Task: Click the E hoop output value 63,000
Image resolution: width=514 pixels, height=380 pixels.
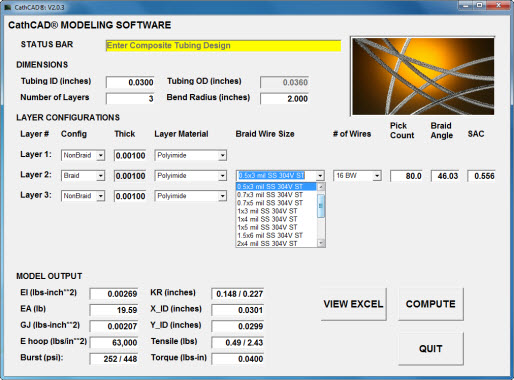Action: pos(114,342)
